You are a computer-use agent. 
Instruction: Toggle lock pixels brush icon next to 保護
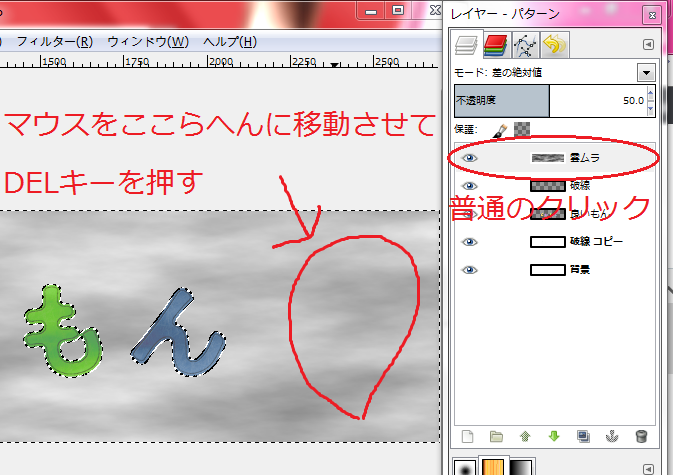500,130
